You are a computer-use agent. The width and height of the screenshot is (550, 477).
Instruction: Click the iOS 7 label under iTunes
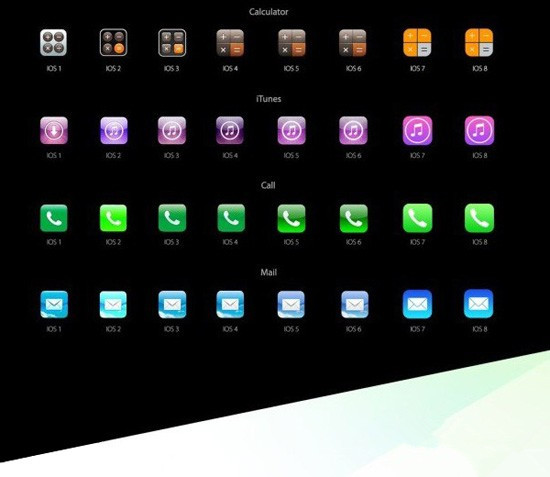click(x=417, y=155)
